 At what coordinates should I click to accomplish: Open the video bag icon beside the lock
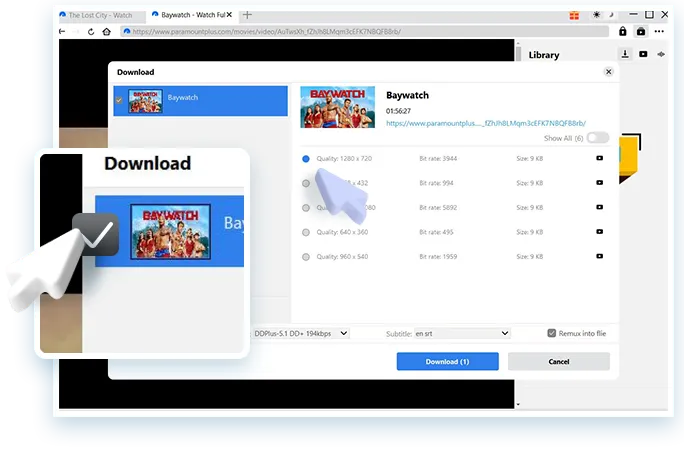(x=641, y=31)
